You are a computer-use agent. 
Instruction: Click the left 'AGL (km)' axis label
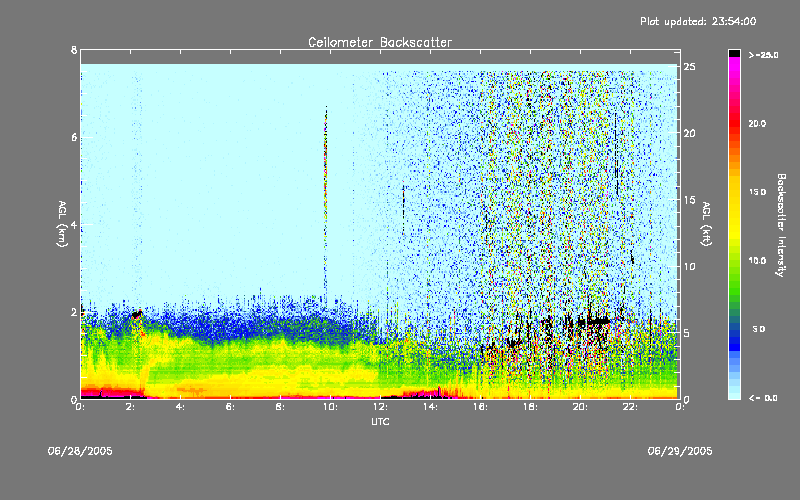coord(62,224)
